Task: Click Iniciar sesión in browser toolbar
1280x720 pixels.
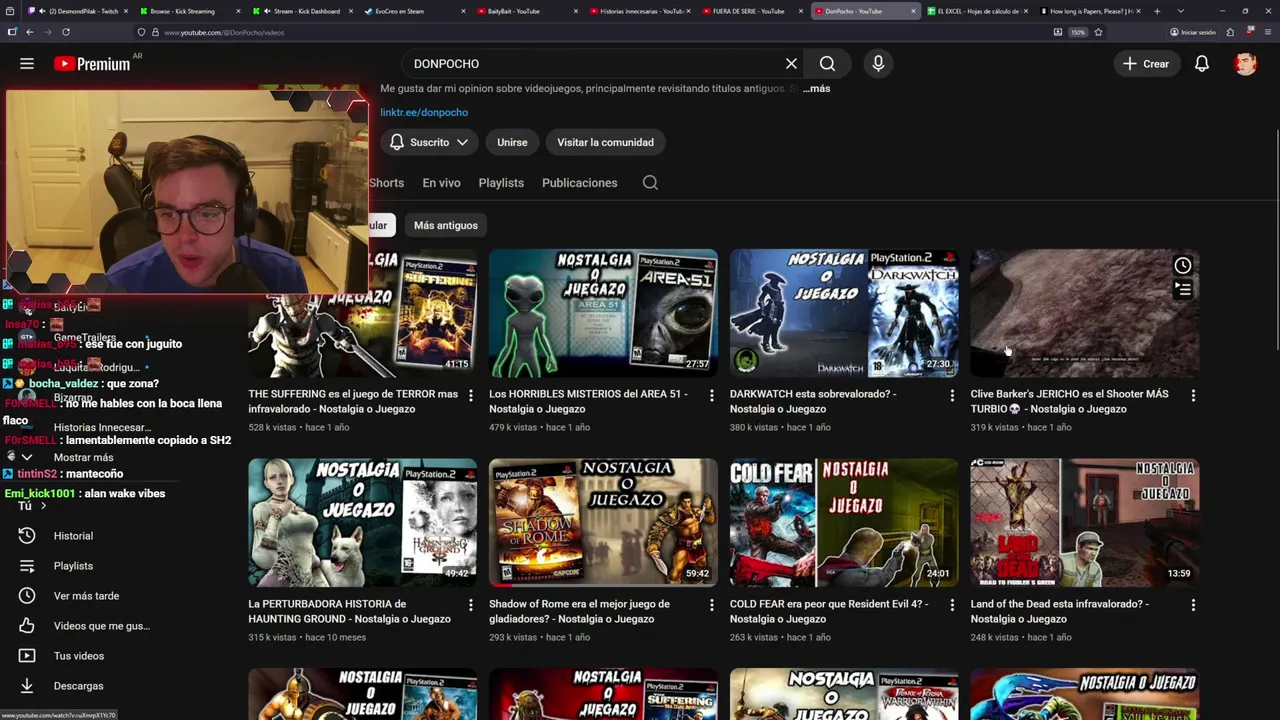Action: [1192, 32]
